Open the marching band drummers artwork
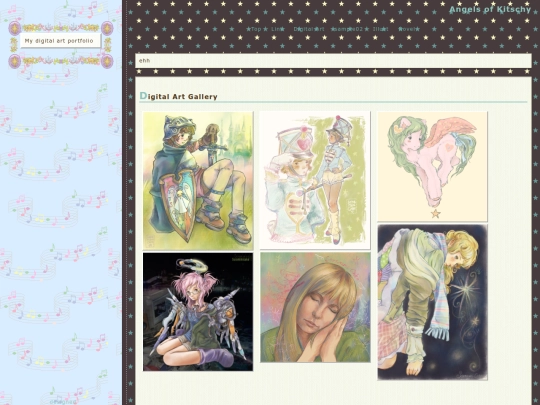 coord(315,180)
